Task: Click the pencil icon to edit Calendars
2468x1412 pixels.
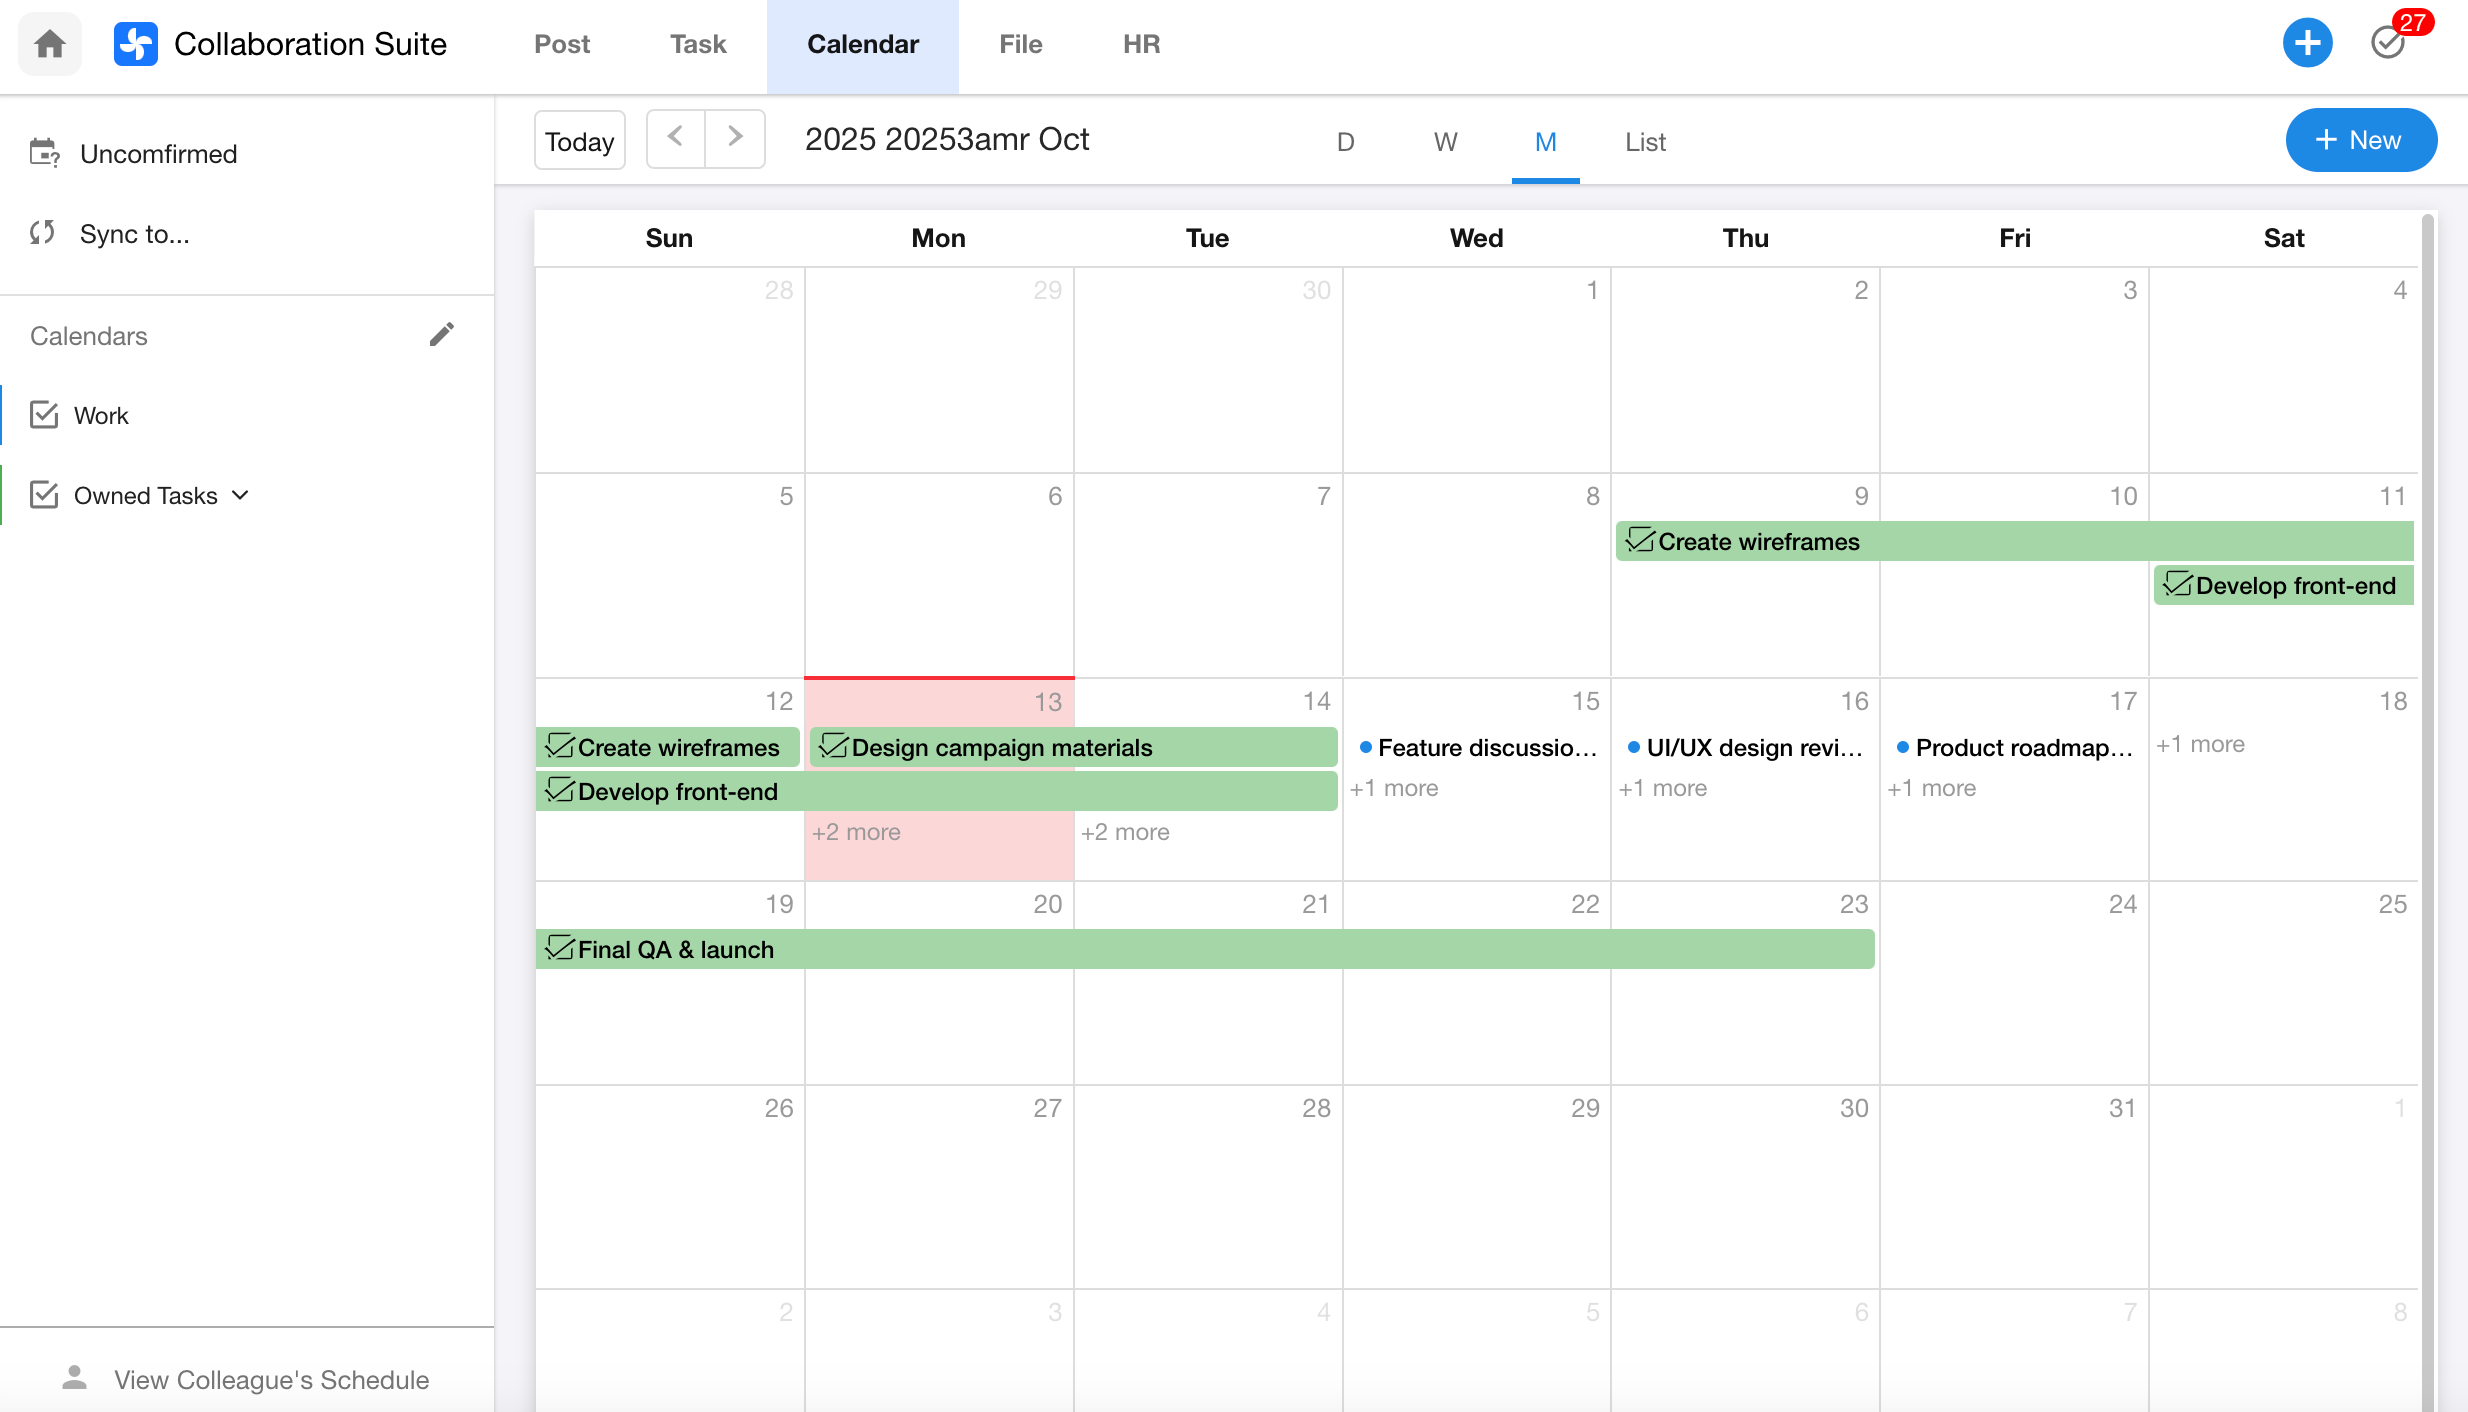Action: [x=442, y=334]
